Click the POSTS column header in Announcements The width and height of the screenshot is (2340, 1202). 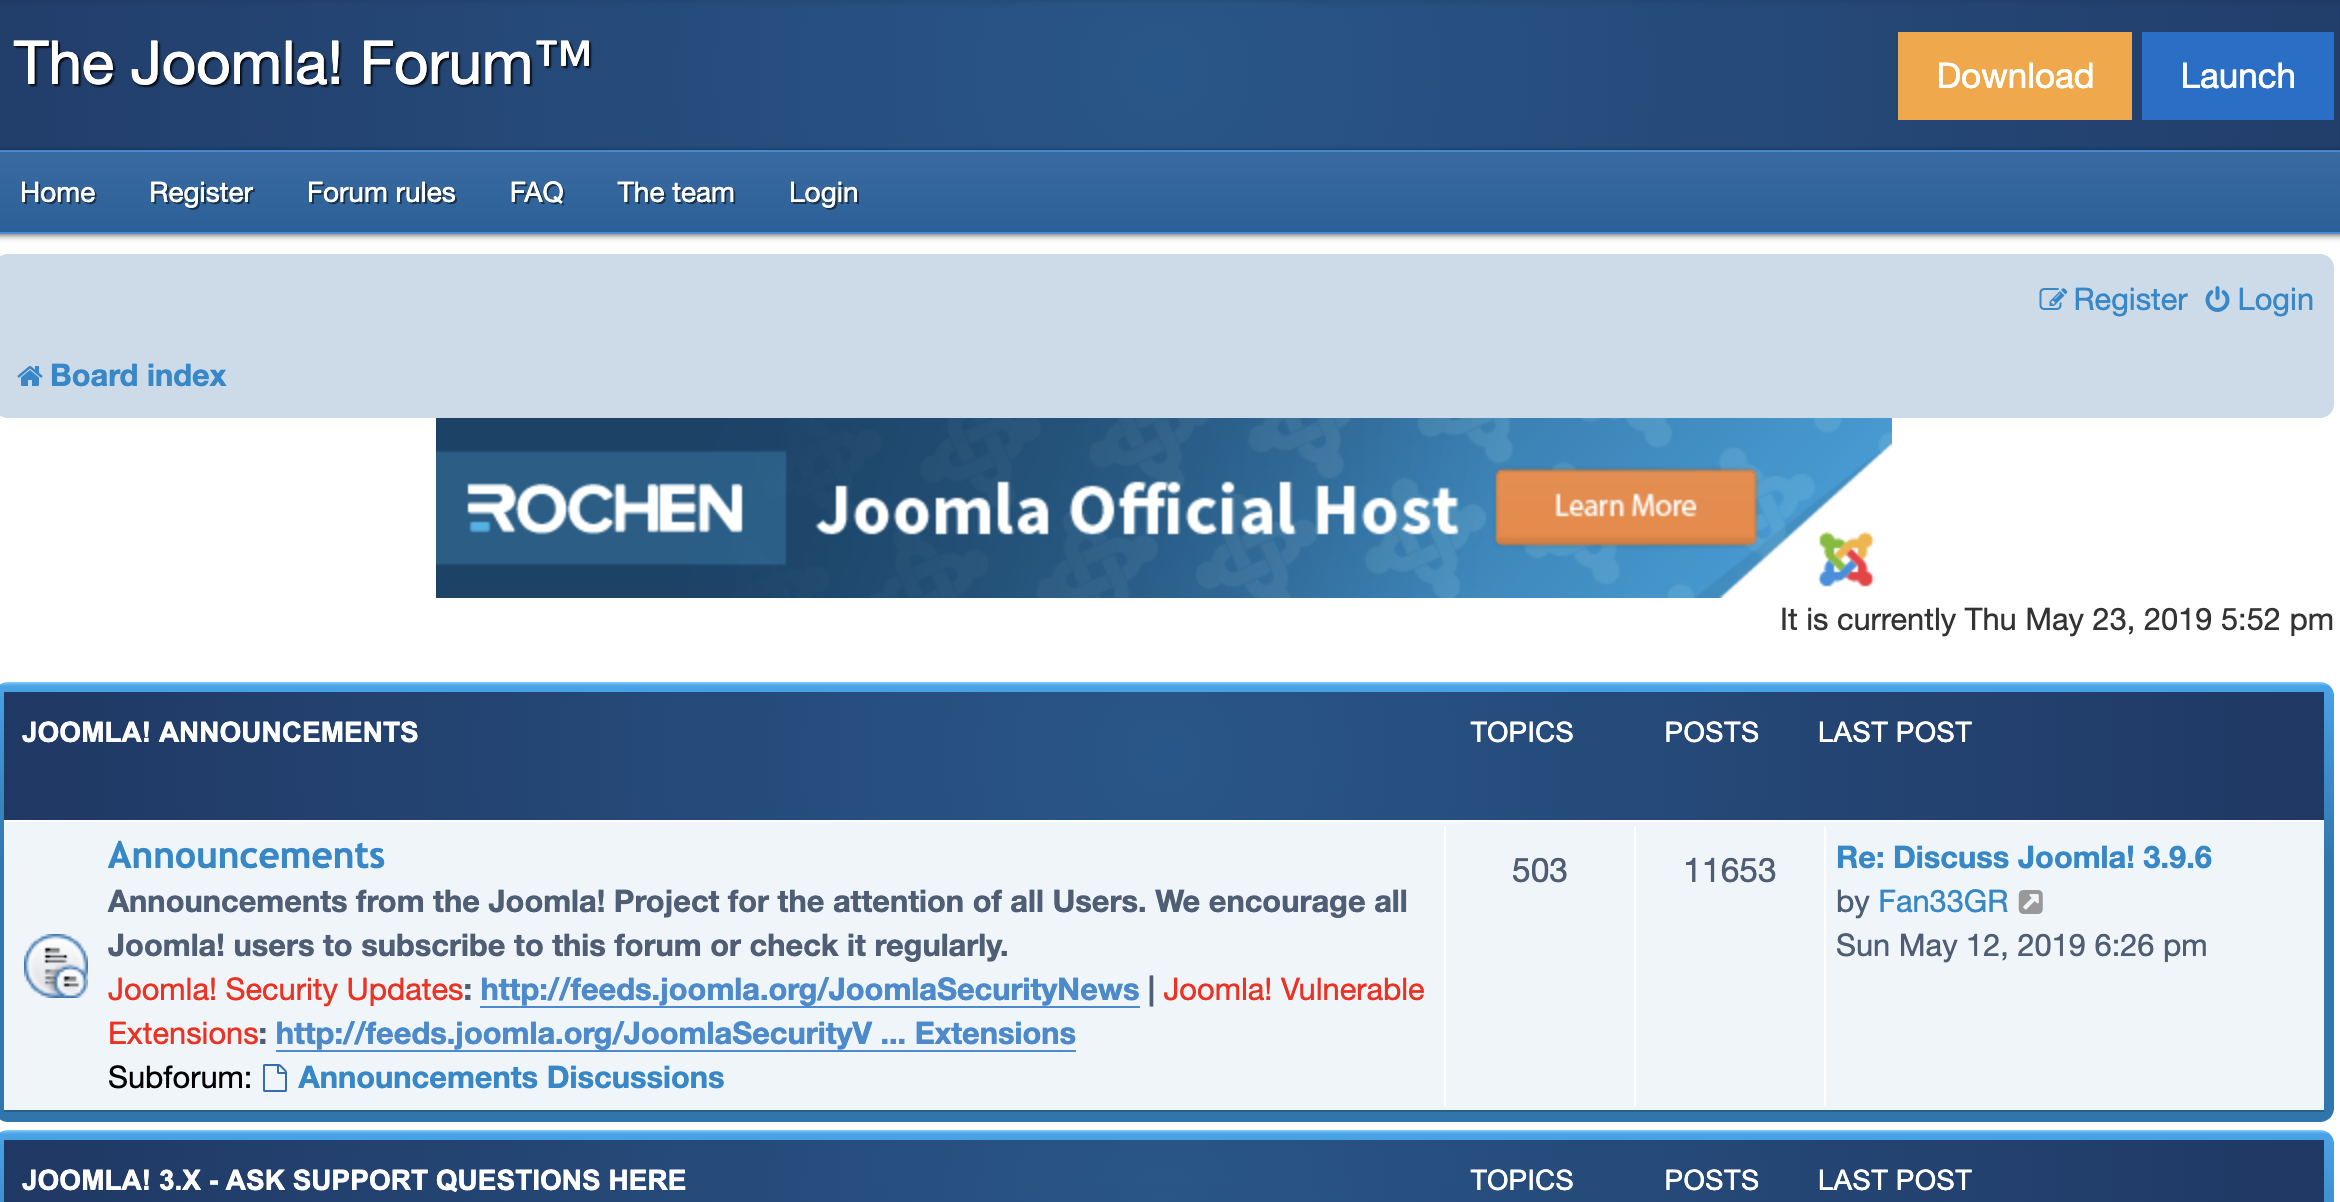pos(1711,732)
